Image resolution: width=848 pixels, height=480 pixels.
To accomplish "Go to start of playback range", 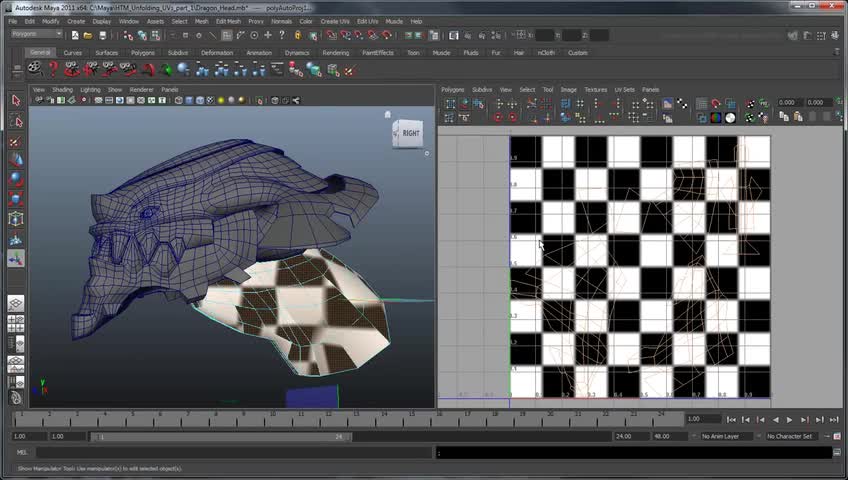I will tap(731, 419).
